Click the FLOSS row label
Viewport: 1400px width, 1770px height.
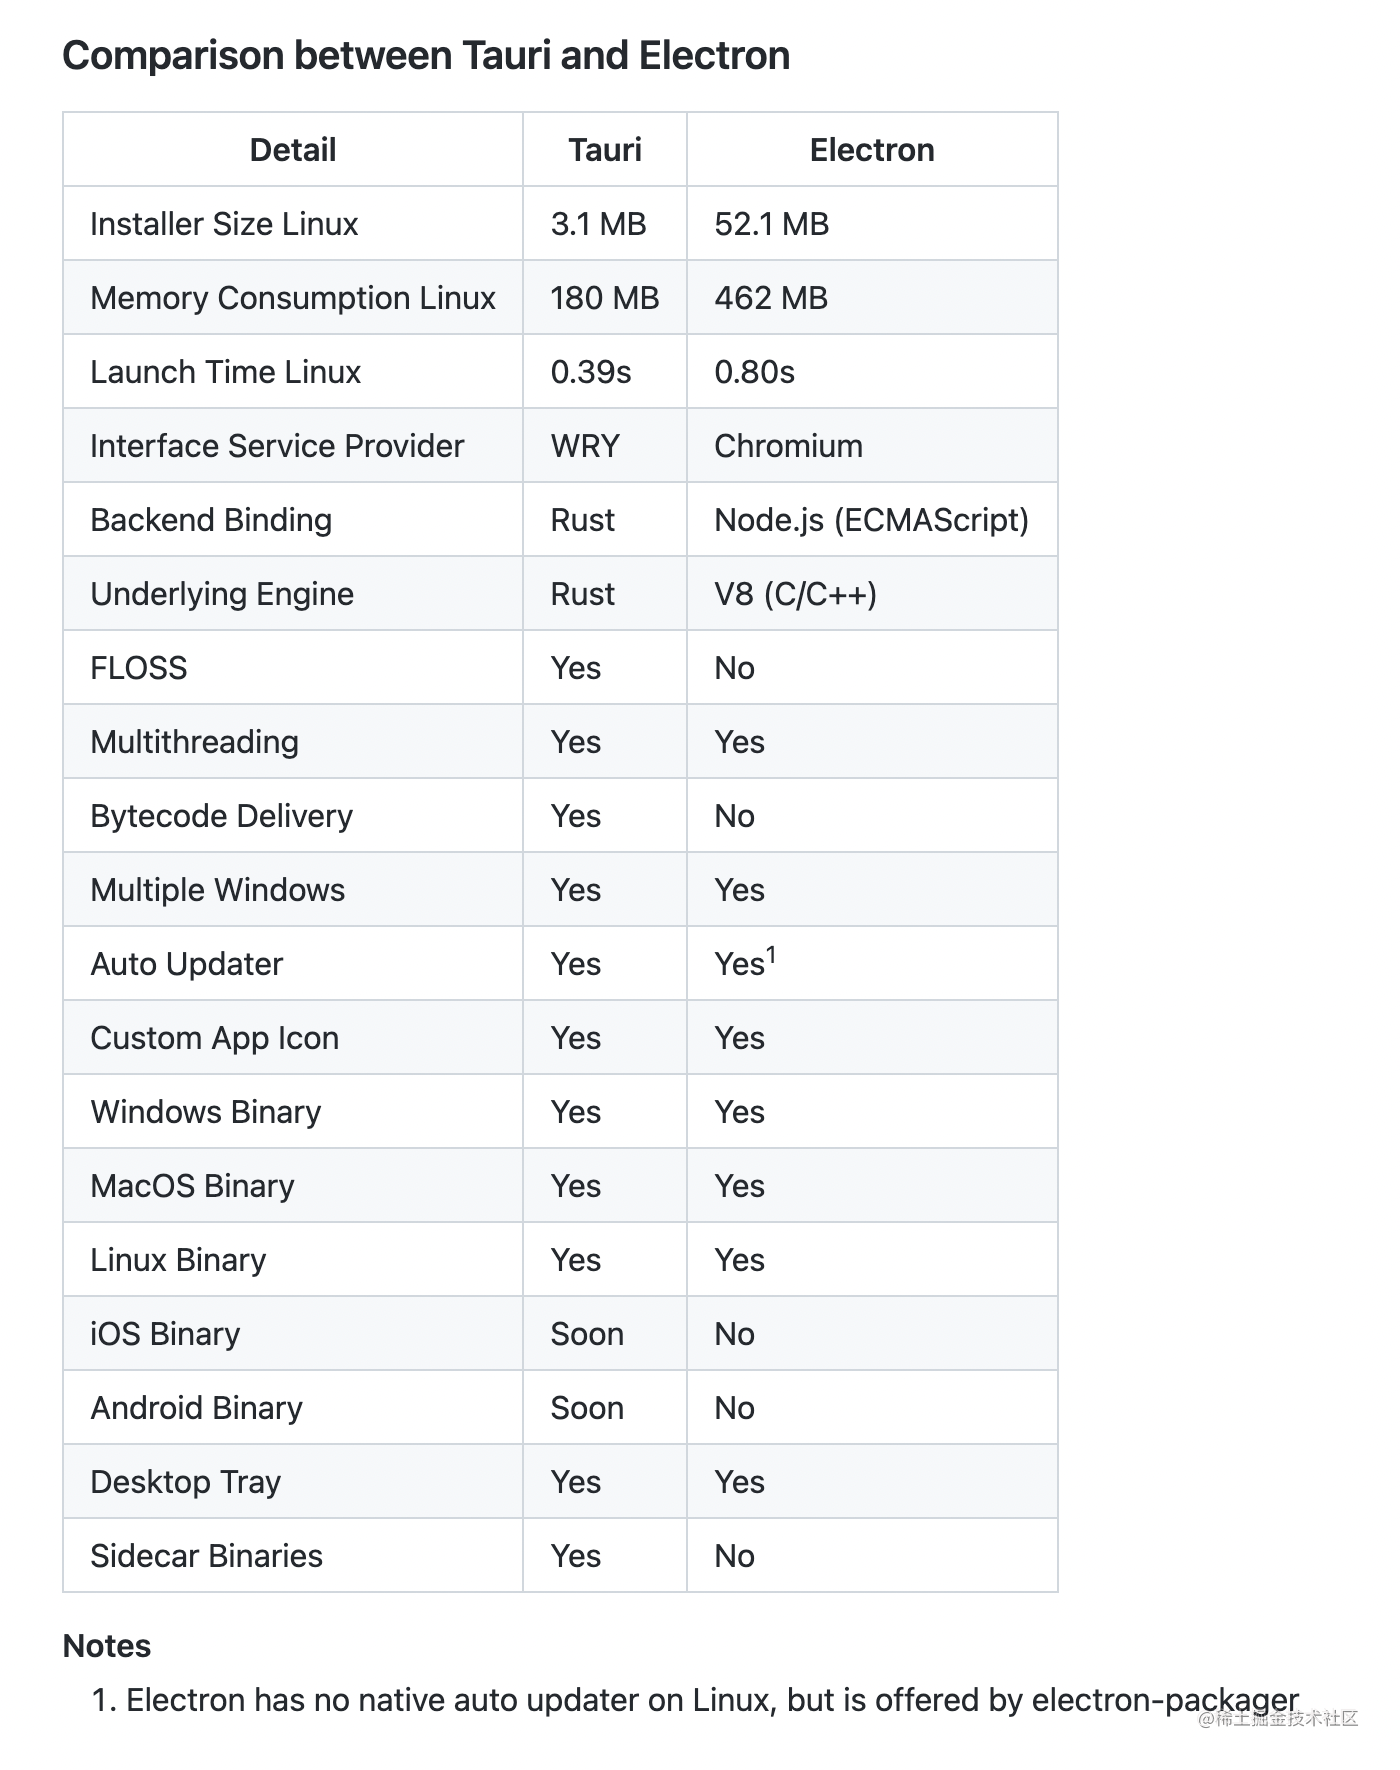tap(138, 668)
